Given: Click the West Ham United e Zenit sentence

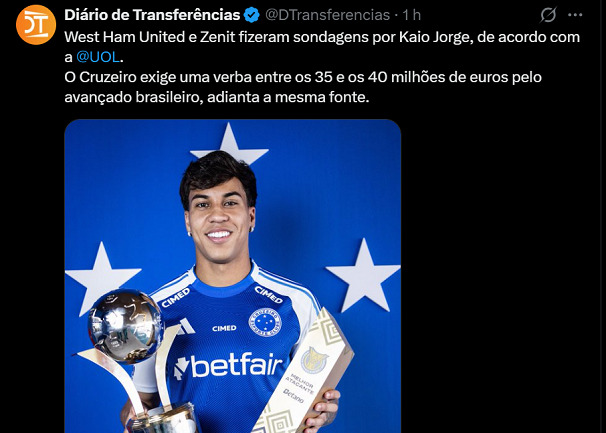Looking at the screenshot, I should point(322,47).
